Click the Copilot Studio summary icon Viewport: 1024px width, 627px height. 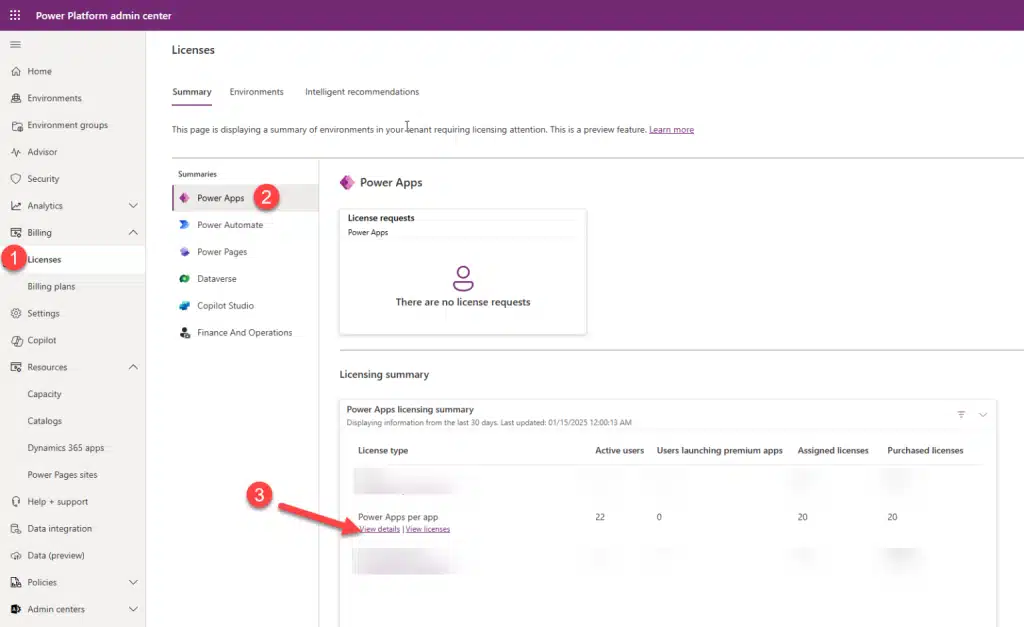tap(185, 306)
